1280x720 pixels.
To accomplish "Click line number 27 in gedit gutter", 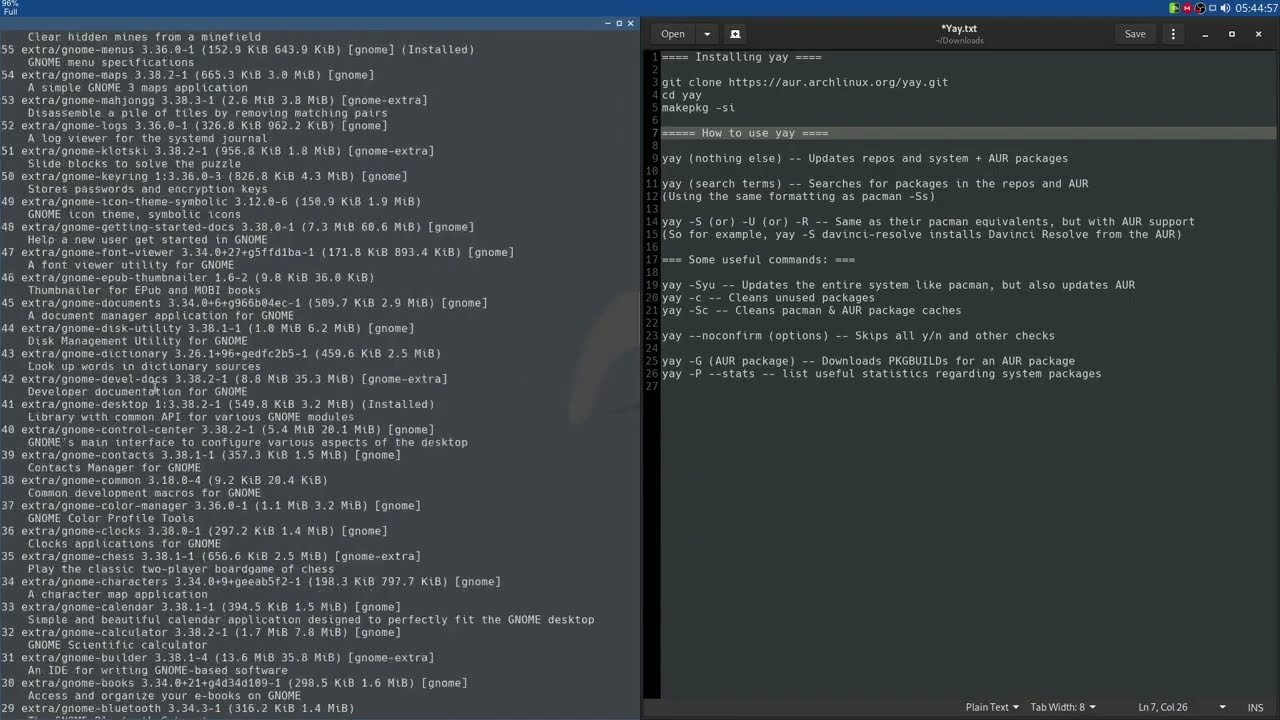I will (x=652, y=387).
